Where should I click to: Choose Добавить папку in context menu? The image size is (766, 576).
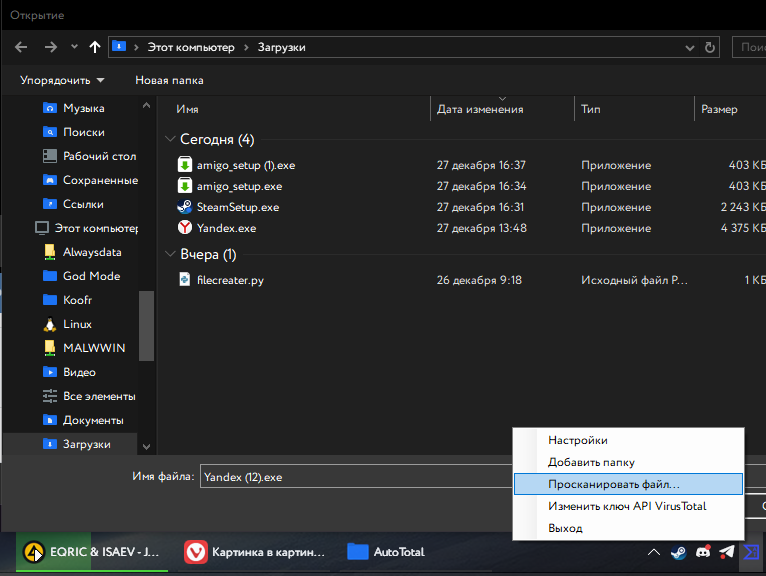pyautogui.click(x=628, y=462)
